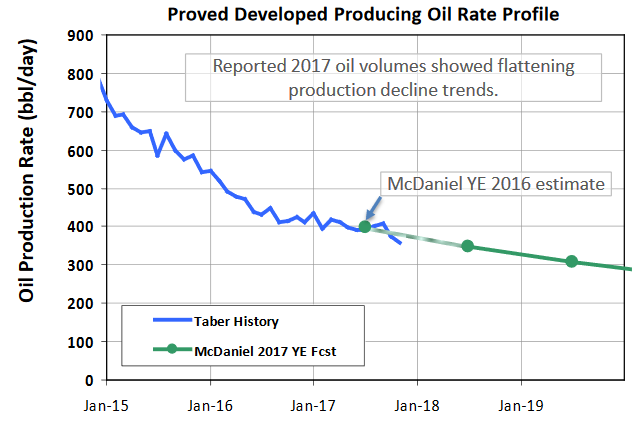The image size is (637, 423).
Task: Click the green marker at 400 bbl/day
Action: pos(365,227)
